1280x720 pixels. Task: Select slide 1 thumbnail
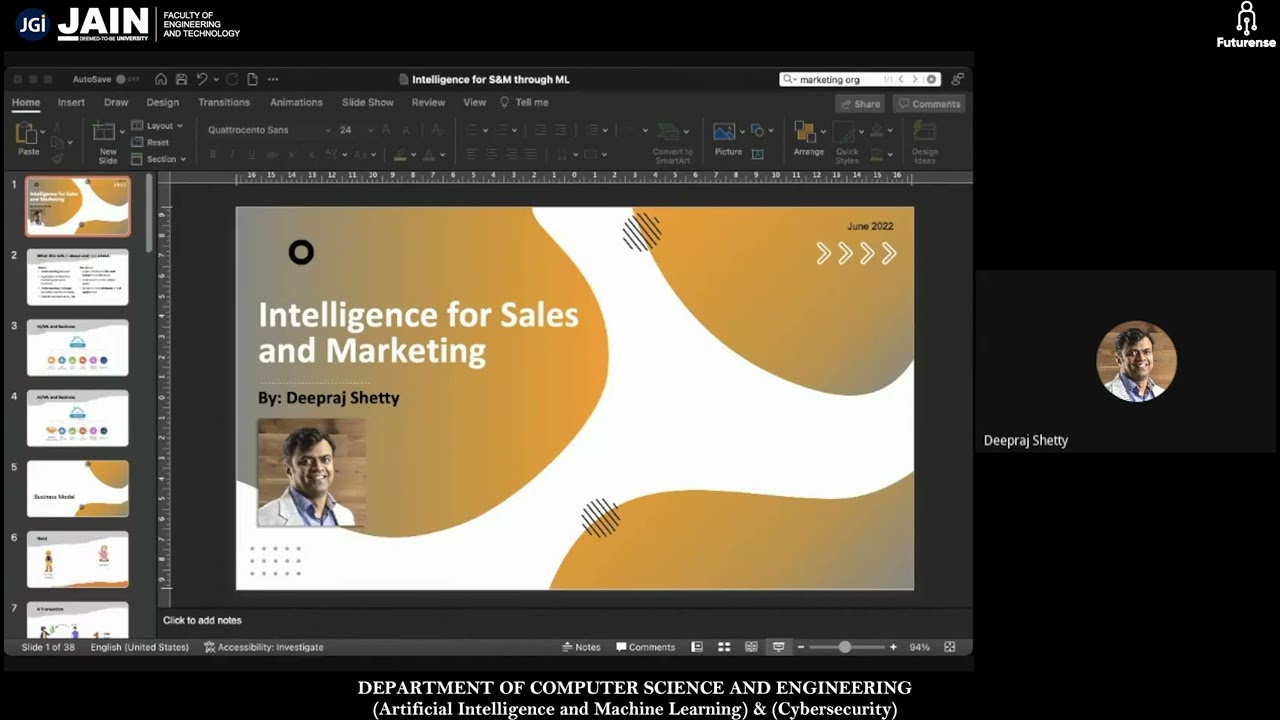pos(78,206)
